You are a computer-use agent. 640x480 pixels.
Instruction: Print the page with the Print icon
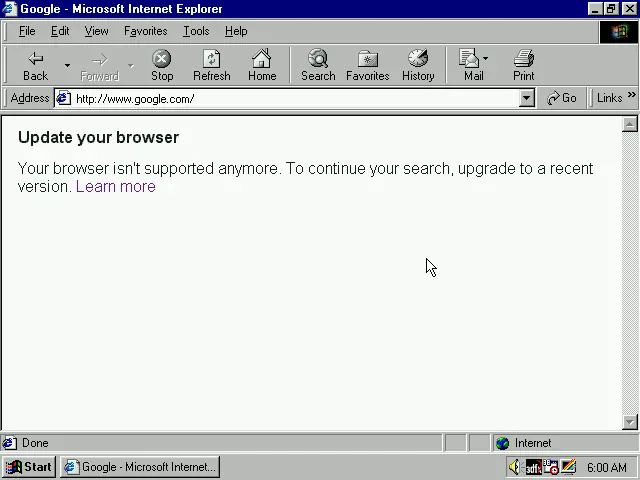[524, 65]
